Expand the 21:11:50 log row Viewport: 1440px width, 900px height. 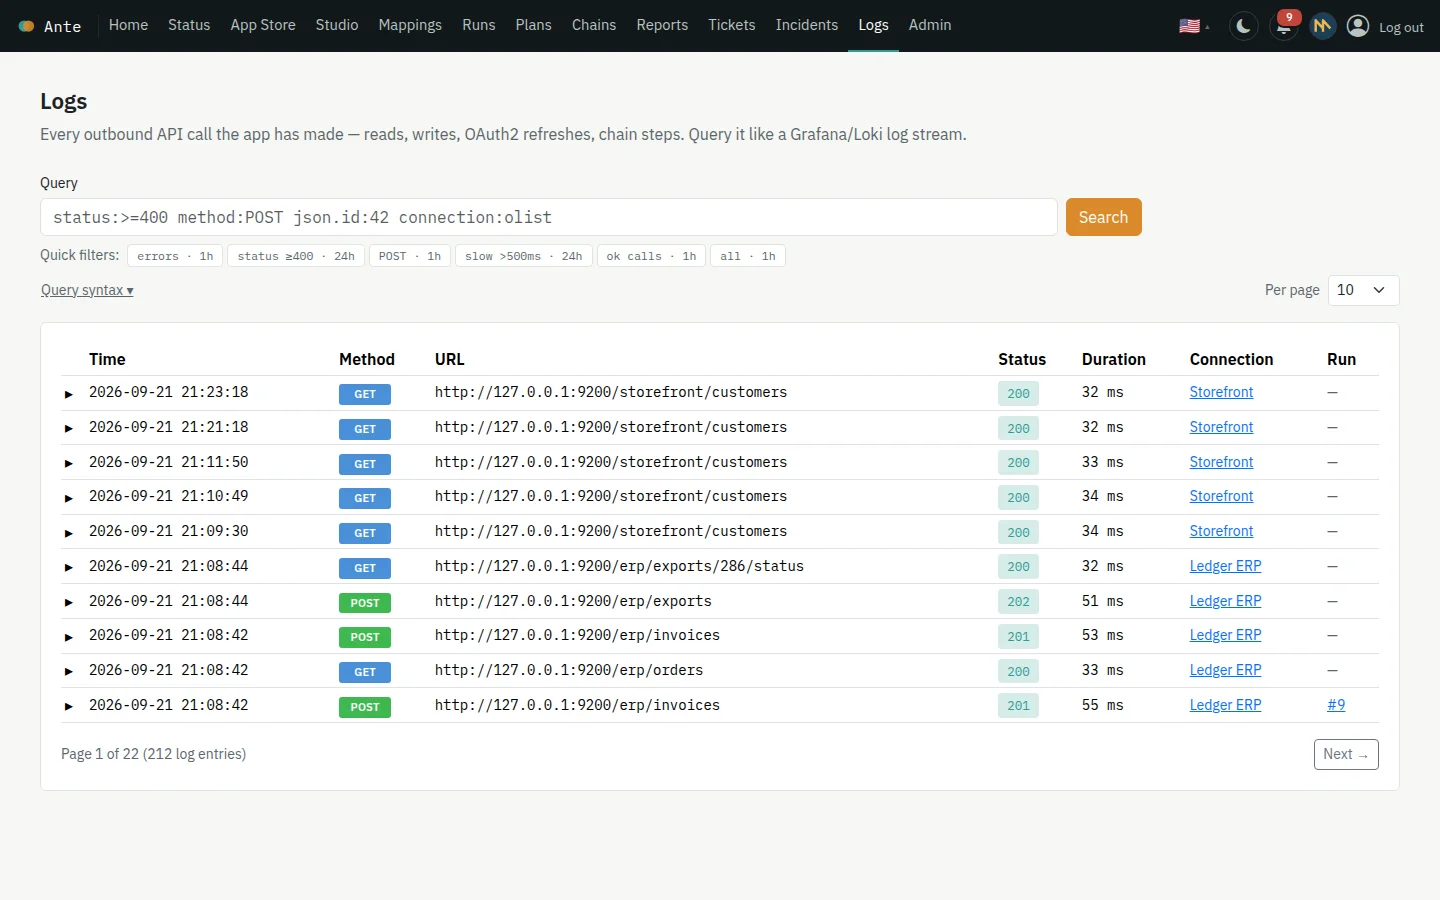pos(69,463)
